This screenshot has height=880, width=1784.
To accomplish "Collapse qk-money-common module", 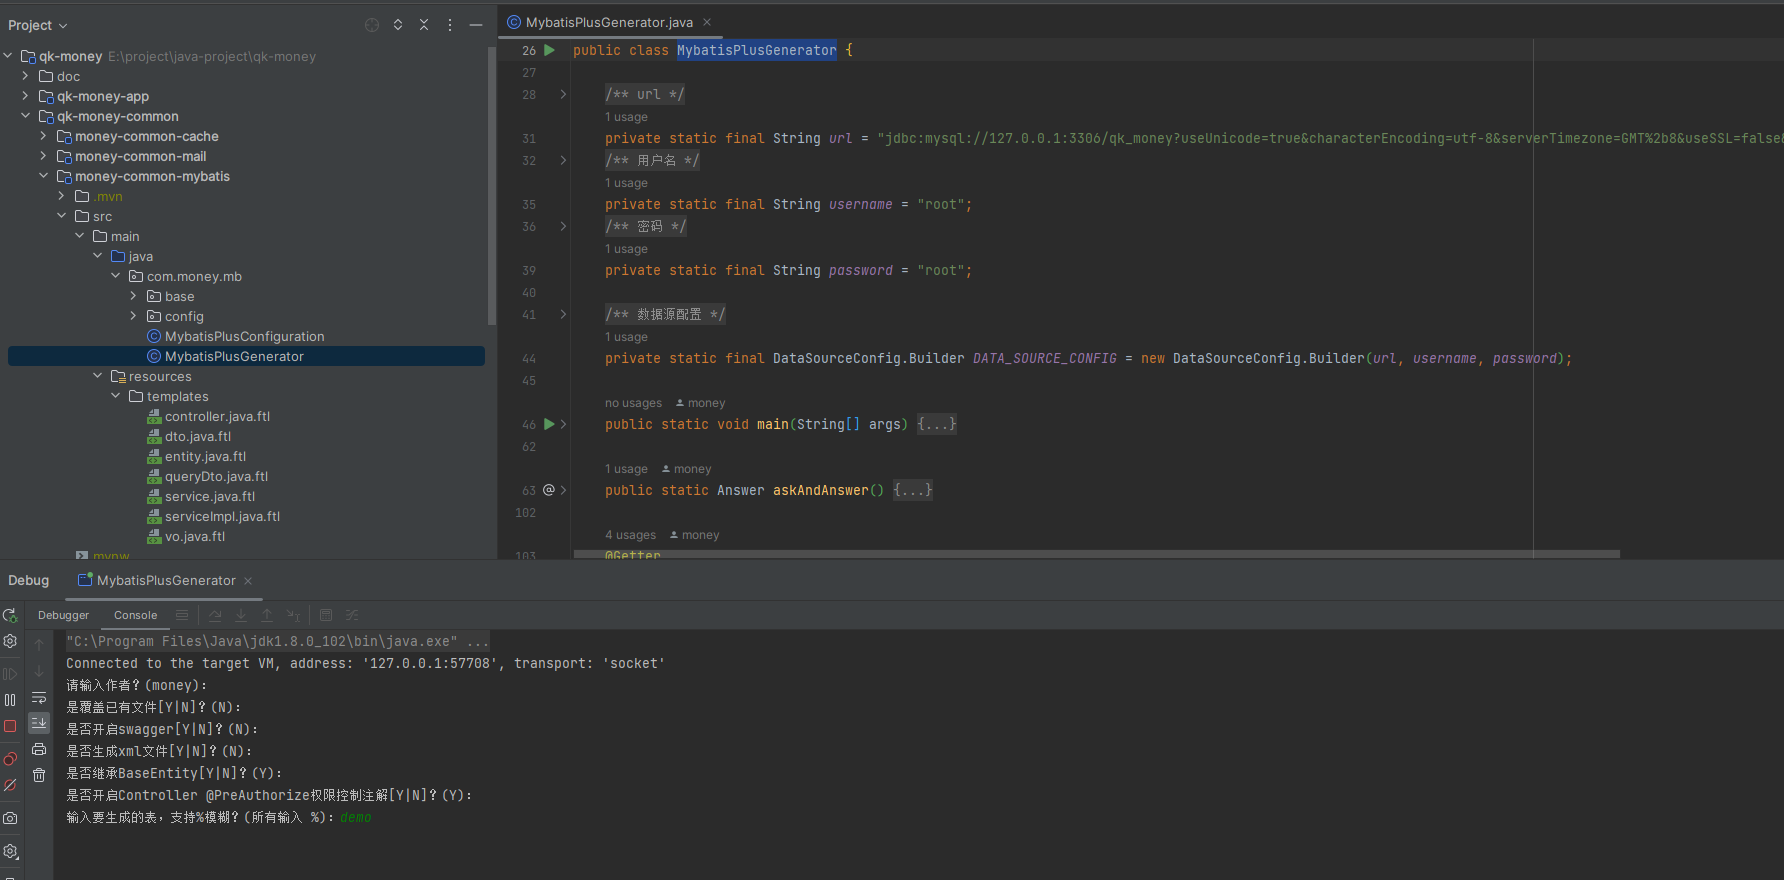I will pyautogui.click(x=26, y=116).
